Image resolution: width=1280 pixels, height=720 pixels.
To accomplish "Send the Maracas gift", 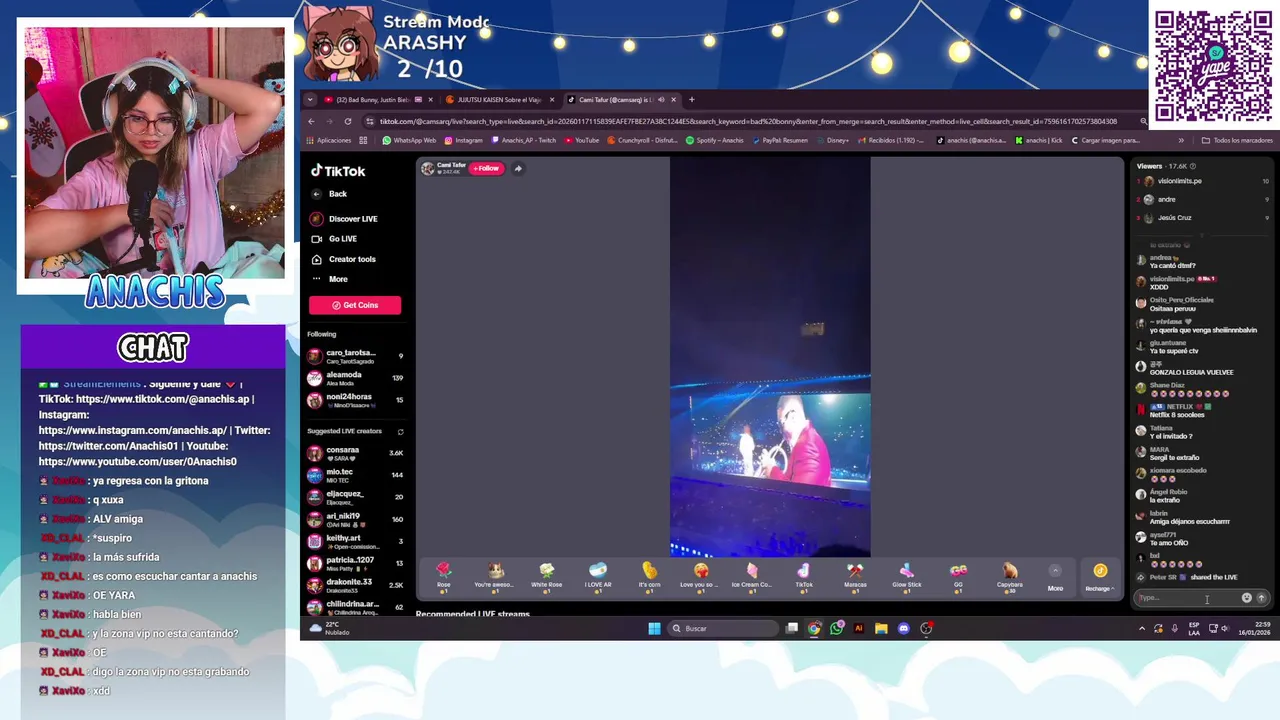I will tap(855, 577).
